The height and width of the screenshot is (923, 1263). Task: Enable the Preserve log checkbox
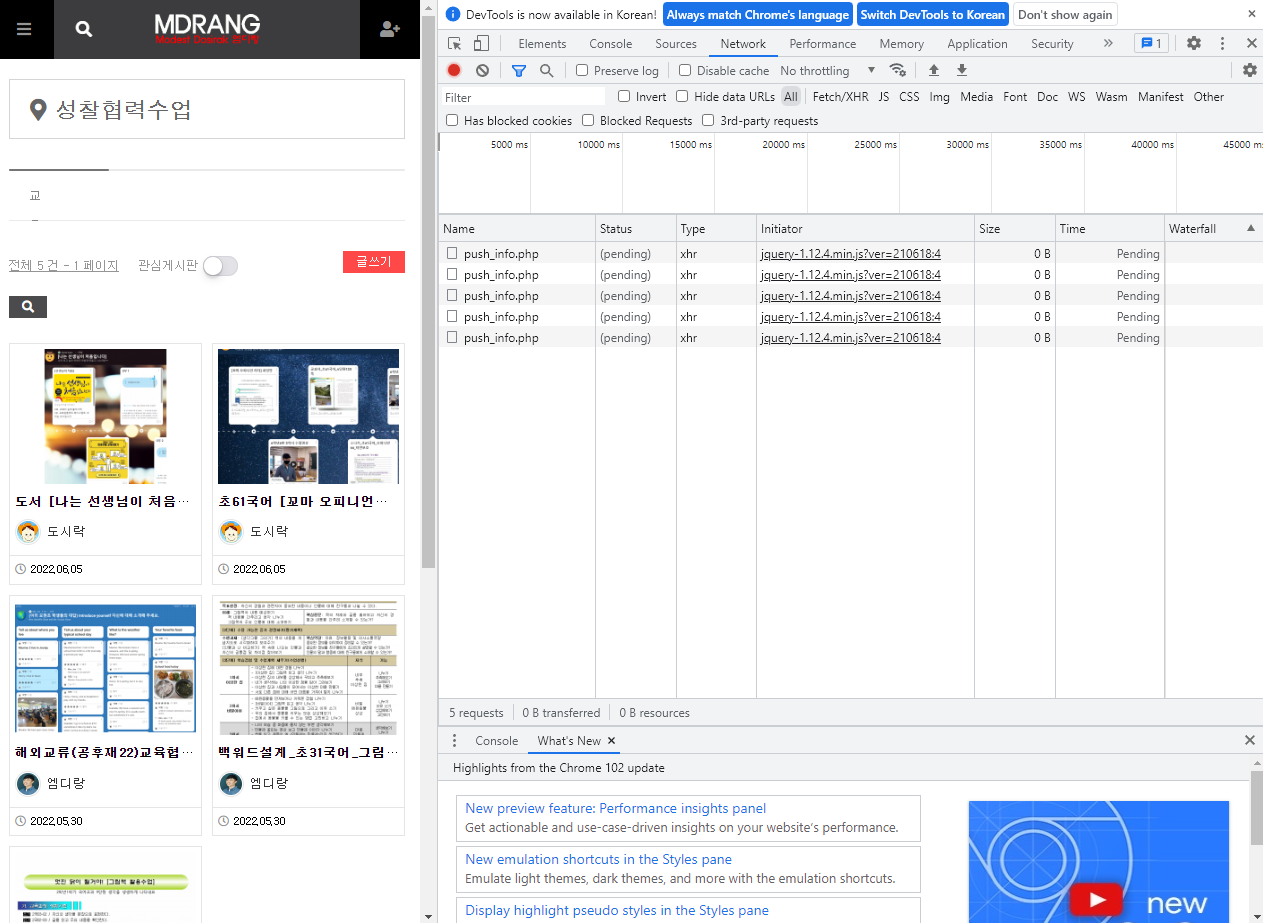582,70
